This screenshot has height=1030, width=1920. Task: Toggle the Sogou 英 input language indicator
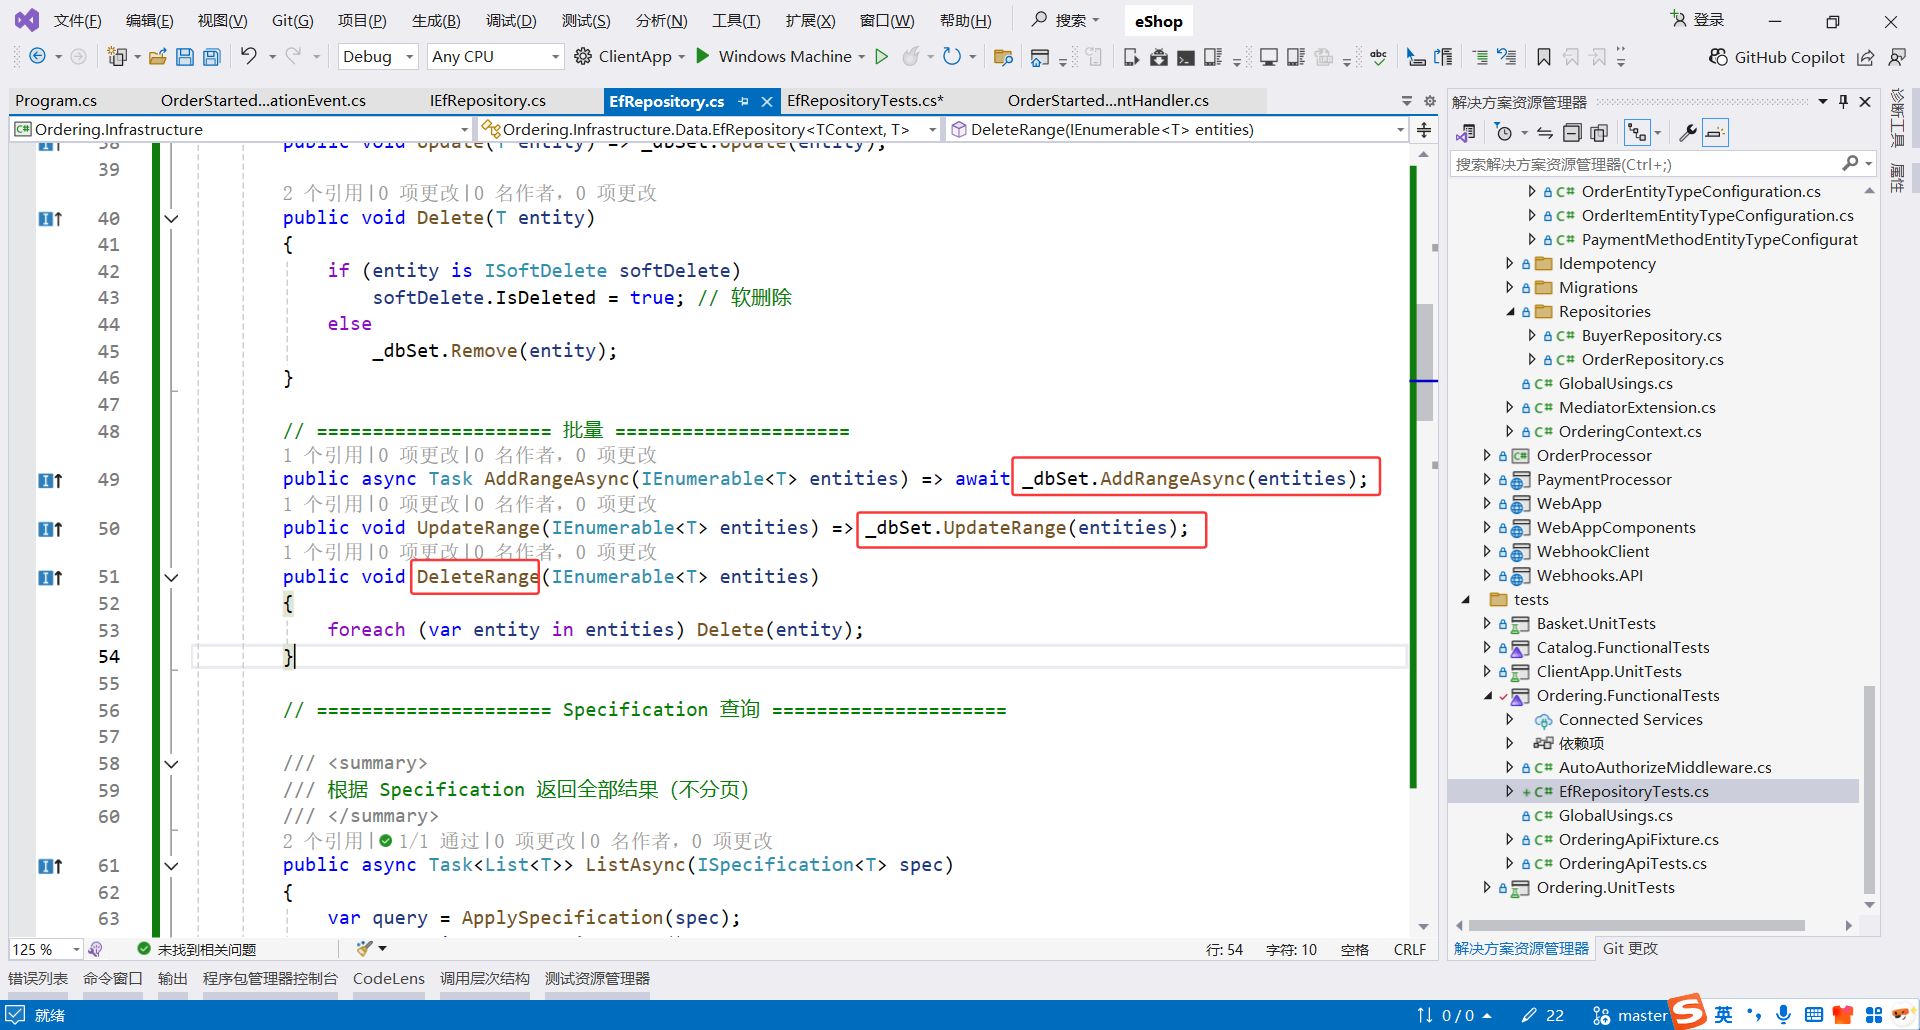[1724, 1015]
